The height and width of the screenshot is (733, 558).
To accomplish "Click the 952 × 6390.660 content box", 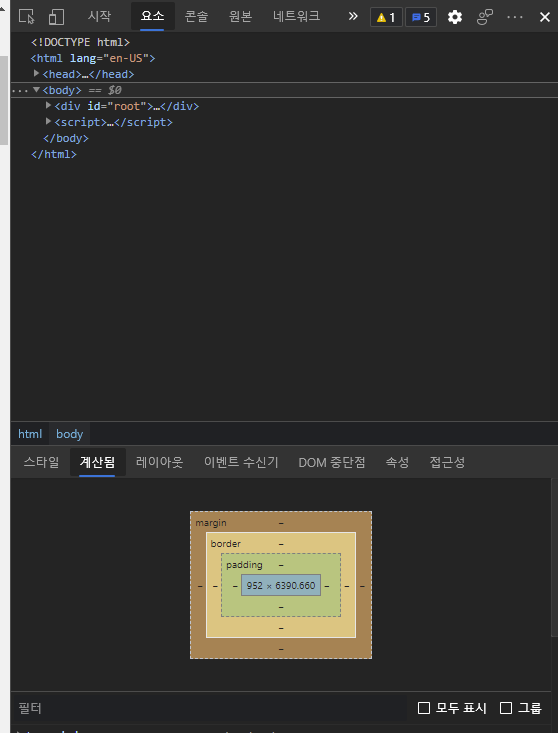I will (281, 585).
